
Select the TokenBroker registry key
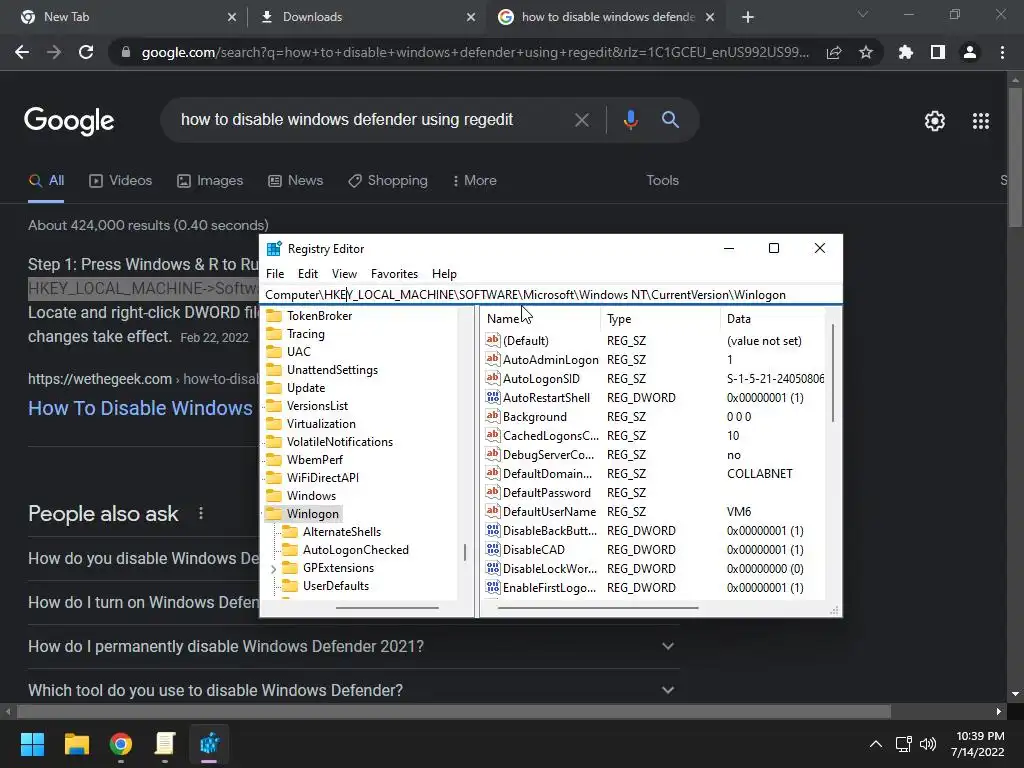point(319,315)
